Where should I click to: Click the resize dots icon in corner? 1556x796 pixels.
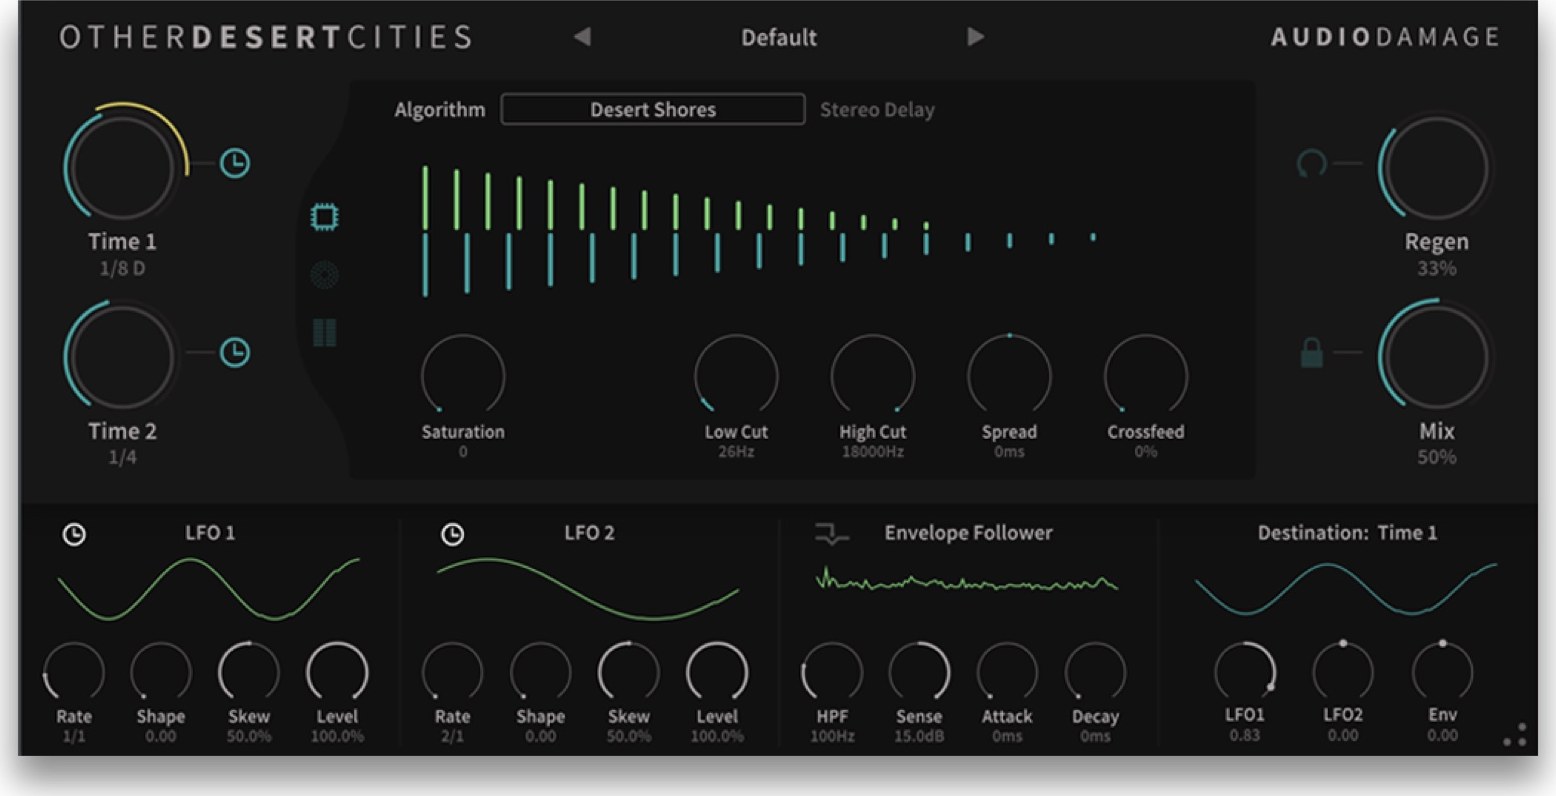(x=1515, y=735)
